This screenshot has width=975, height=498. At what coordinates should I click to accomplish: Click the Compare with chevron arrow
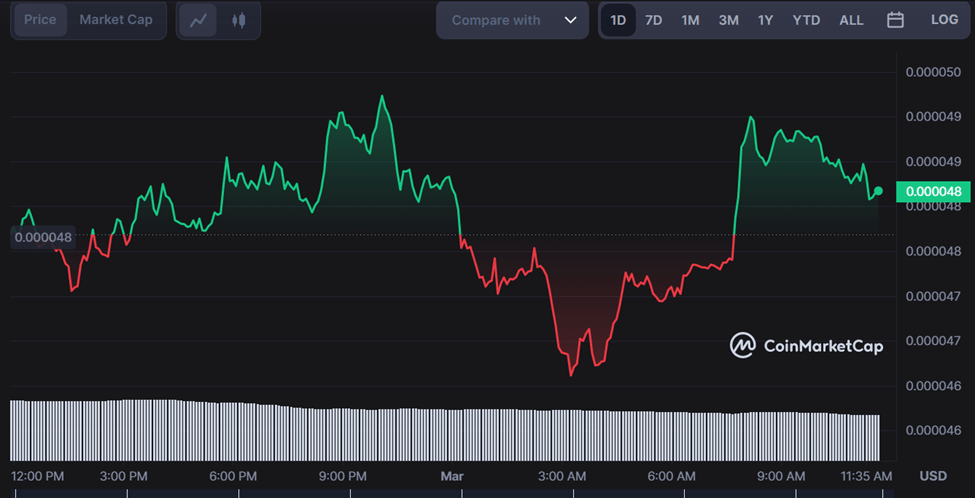(x=570, y=20)
